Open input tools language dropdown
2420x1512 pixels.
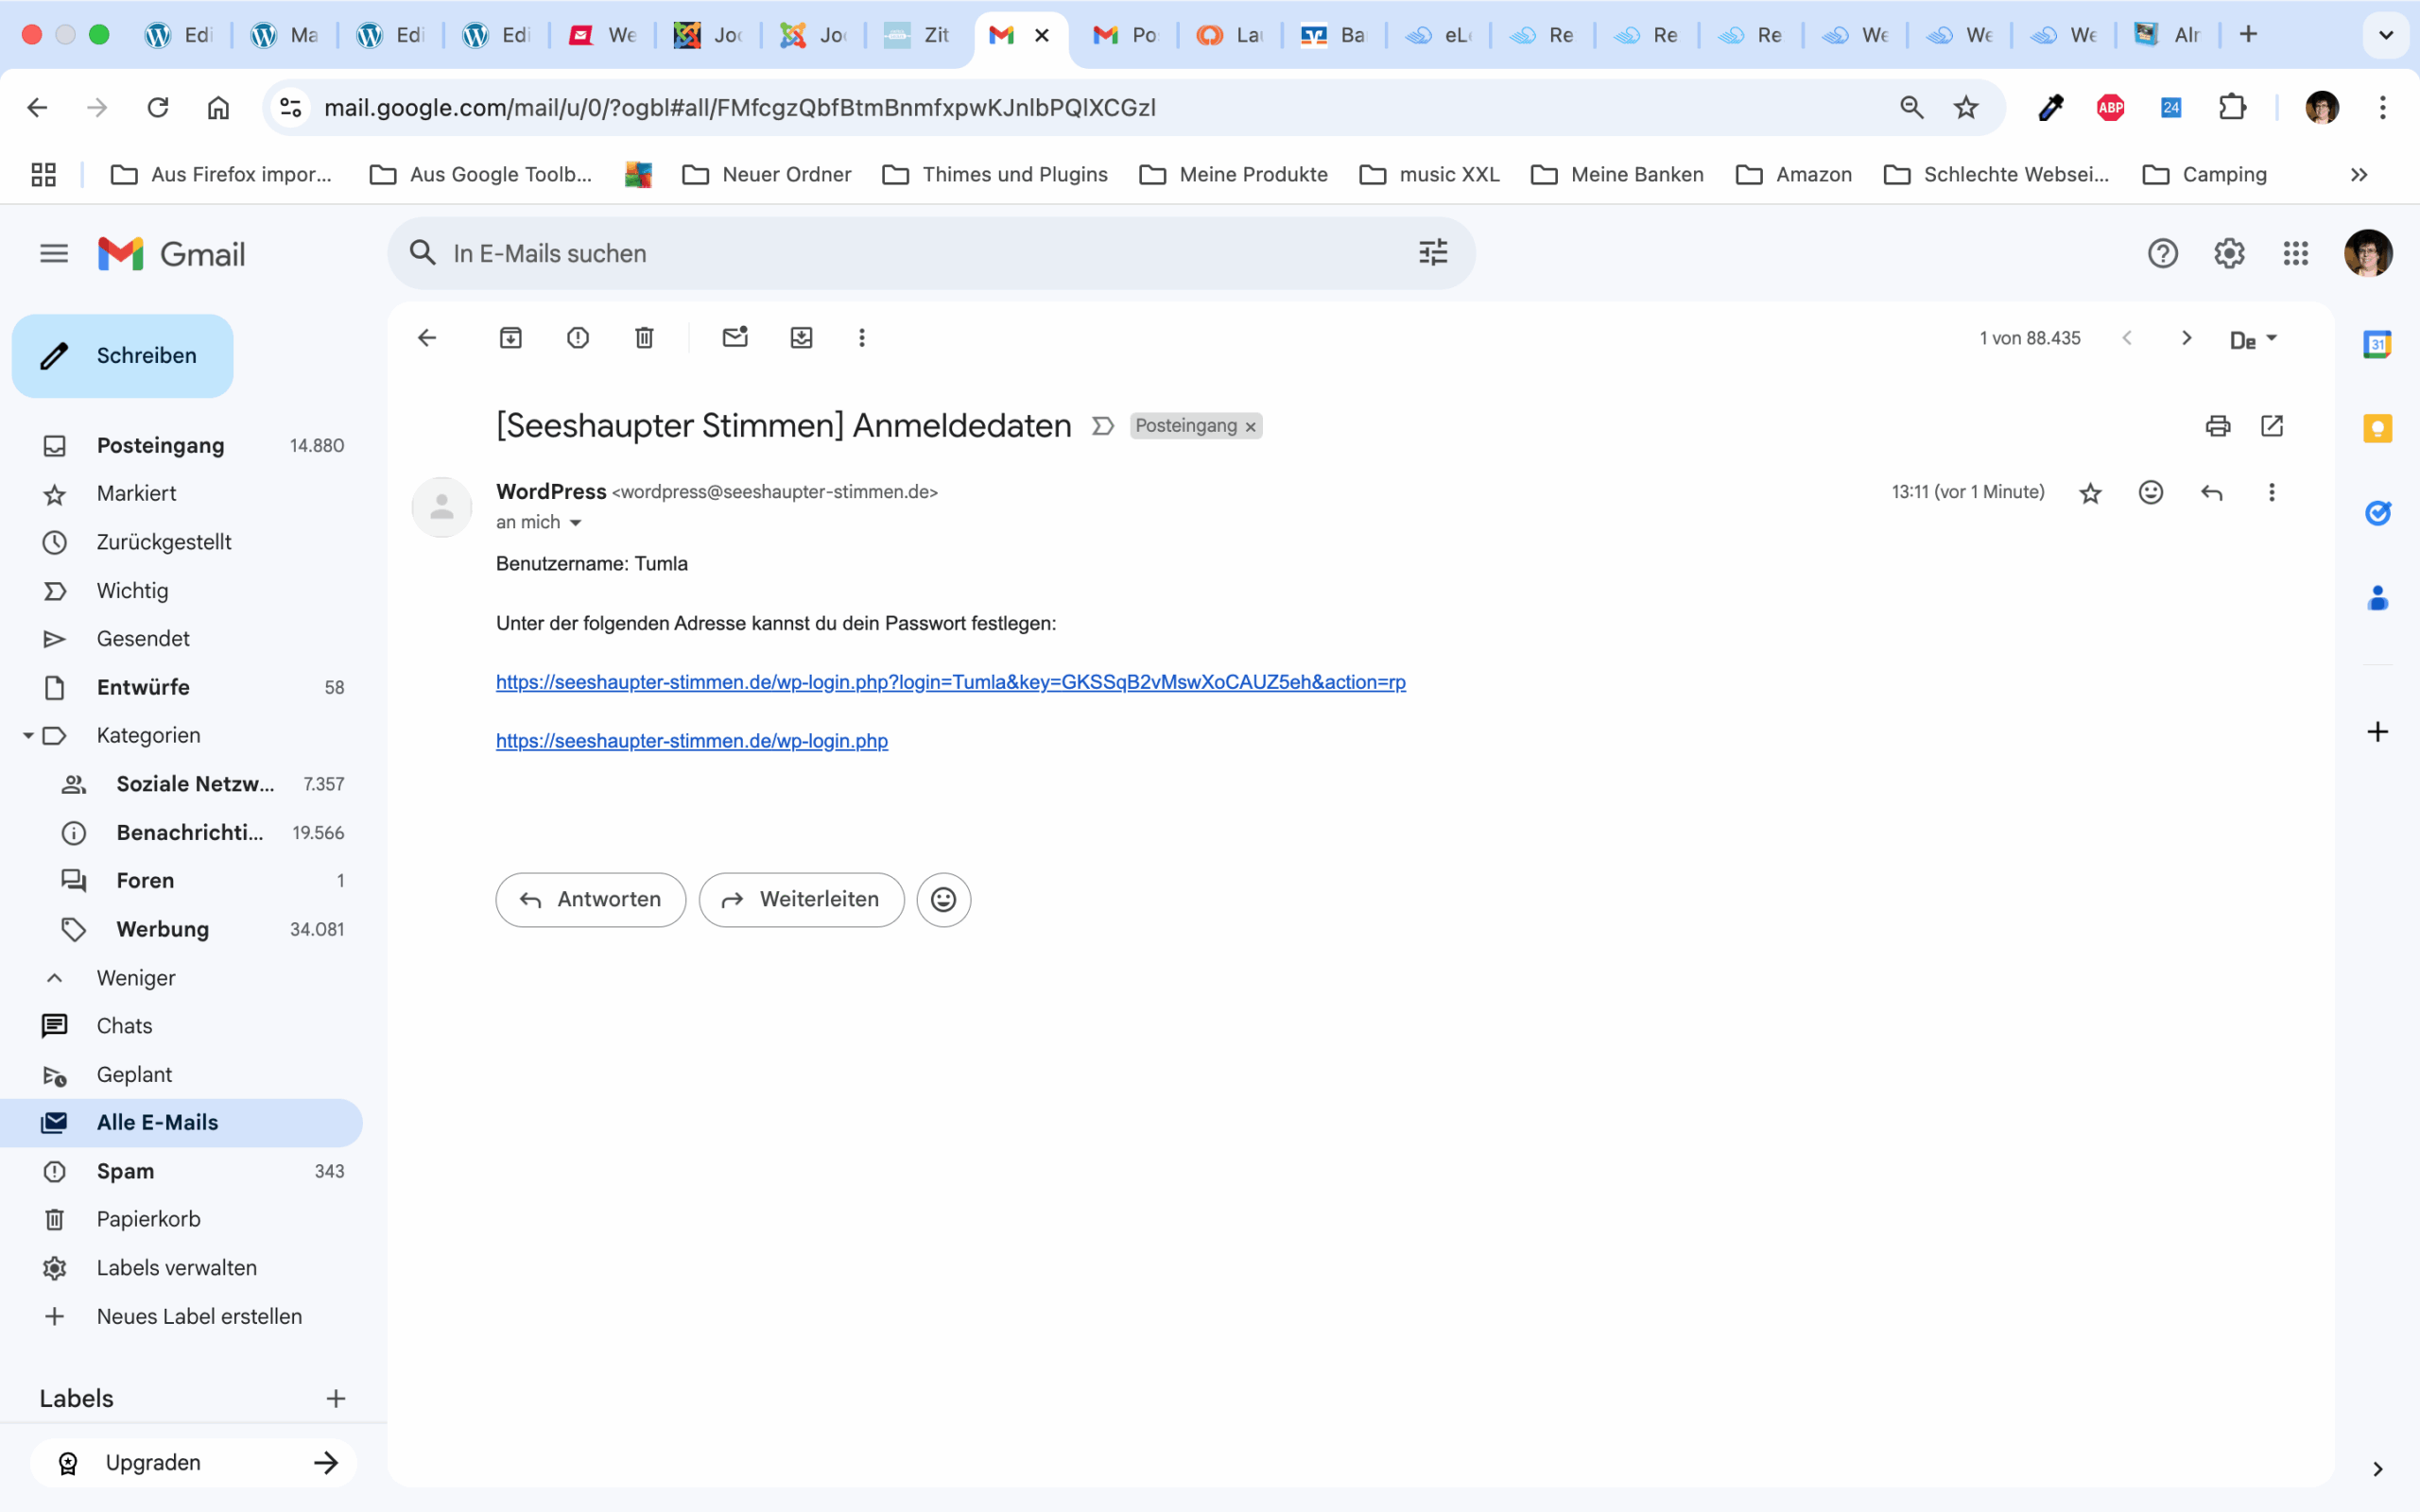[2253, 339]
